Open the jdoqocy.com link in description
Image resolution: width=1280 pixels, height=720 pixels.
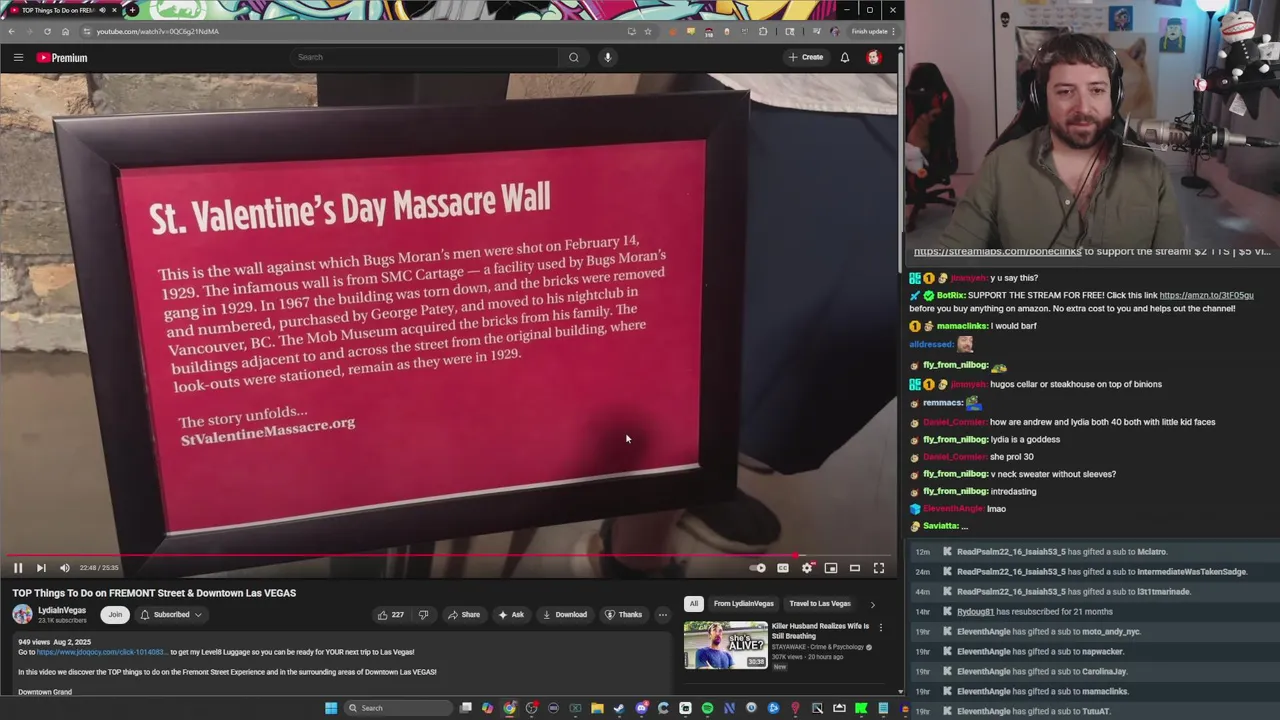102,652
